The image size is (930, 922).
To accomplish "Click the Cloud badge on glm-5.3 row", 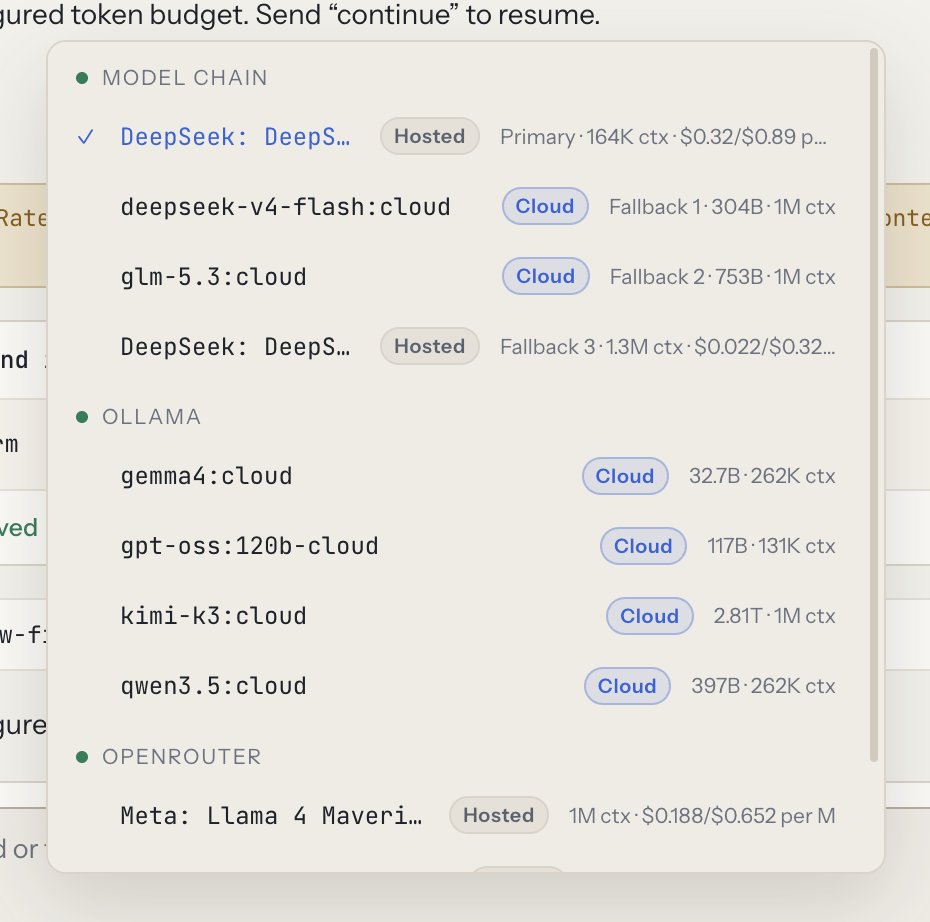I will tap(546, 276).
